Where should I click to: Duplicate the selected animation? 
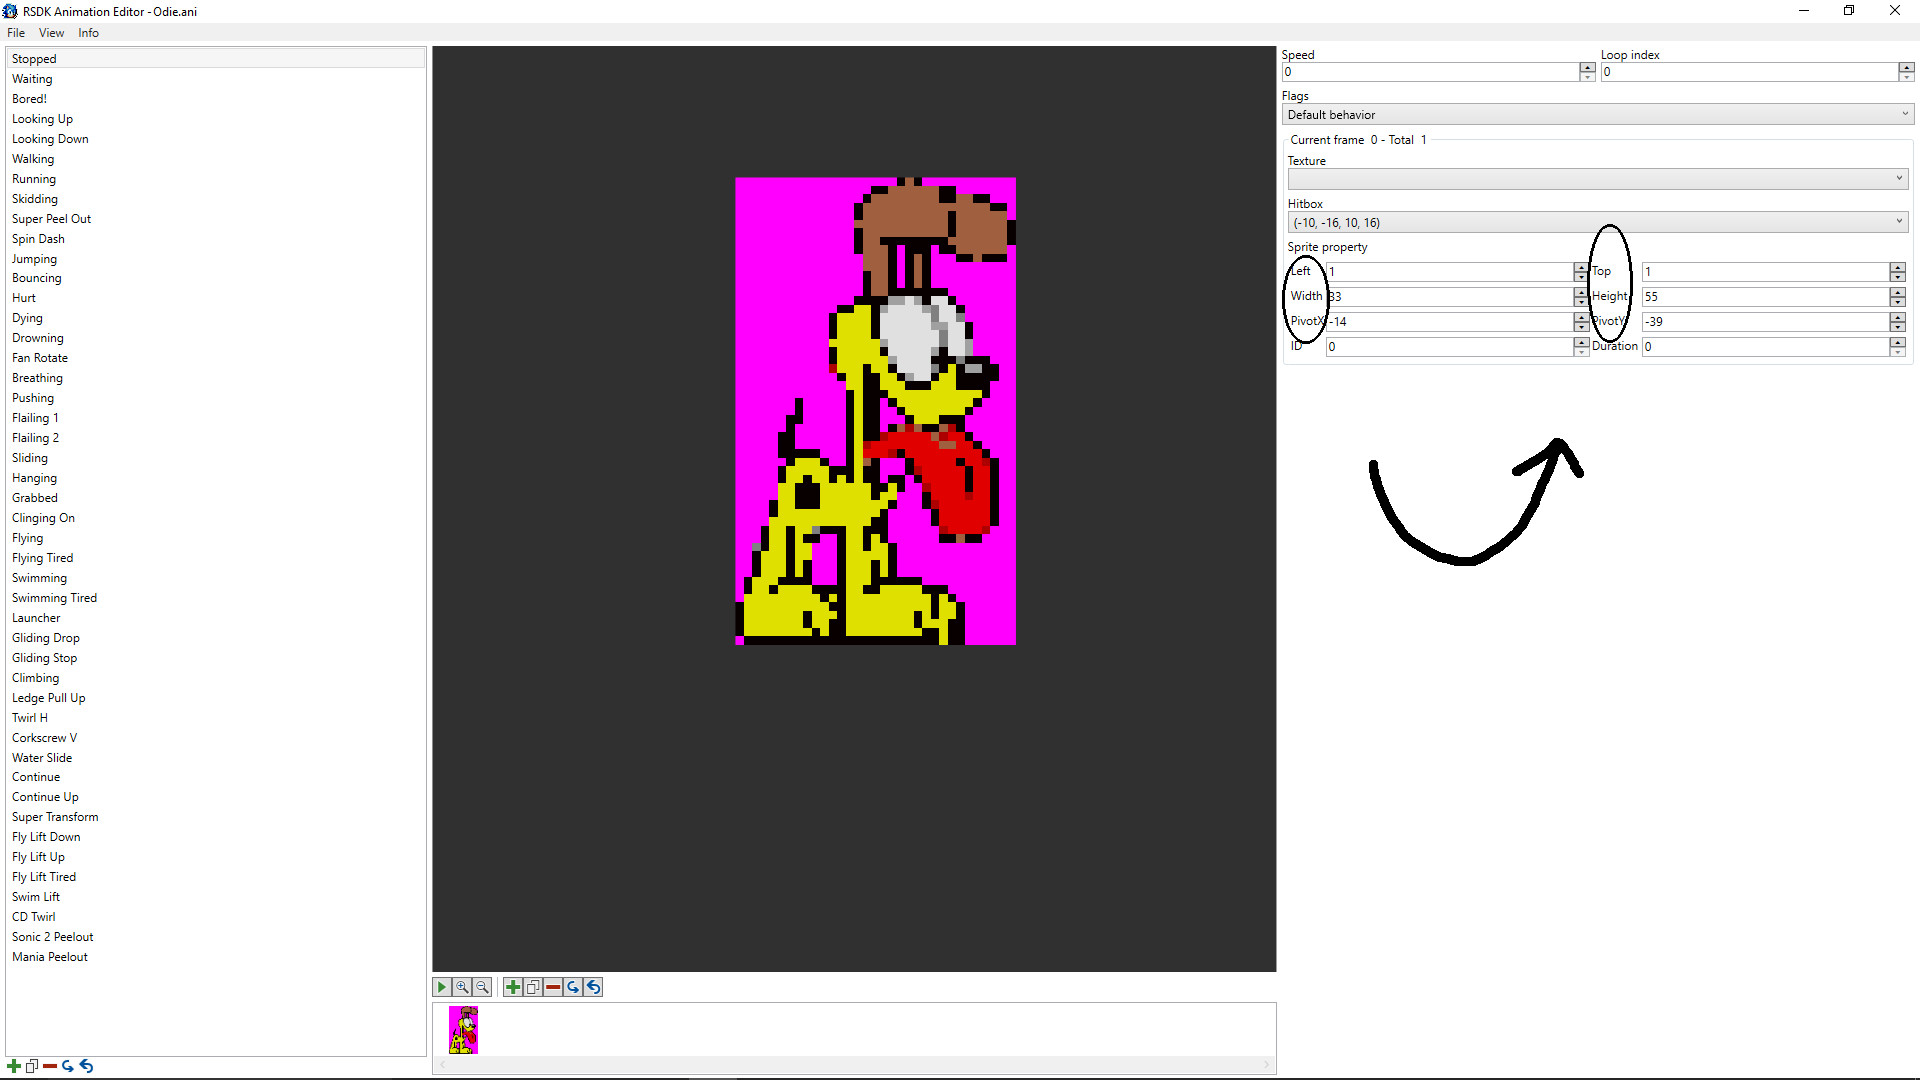point(31,1066)
